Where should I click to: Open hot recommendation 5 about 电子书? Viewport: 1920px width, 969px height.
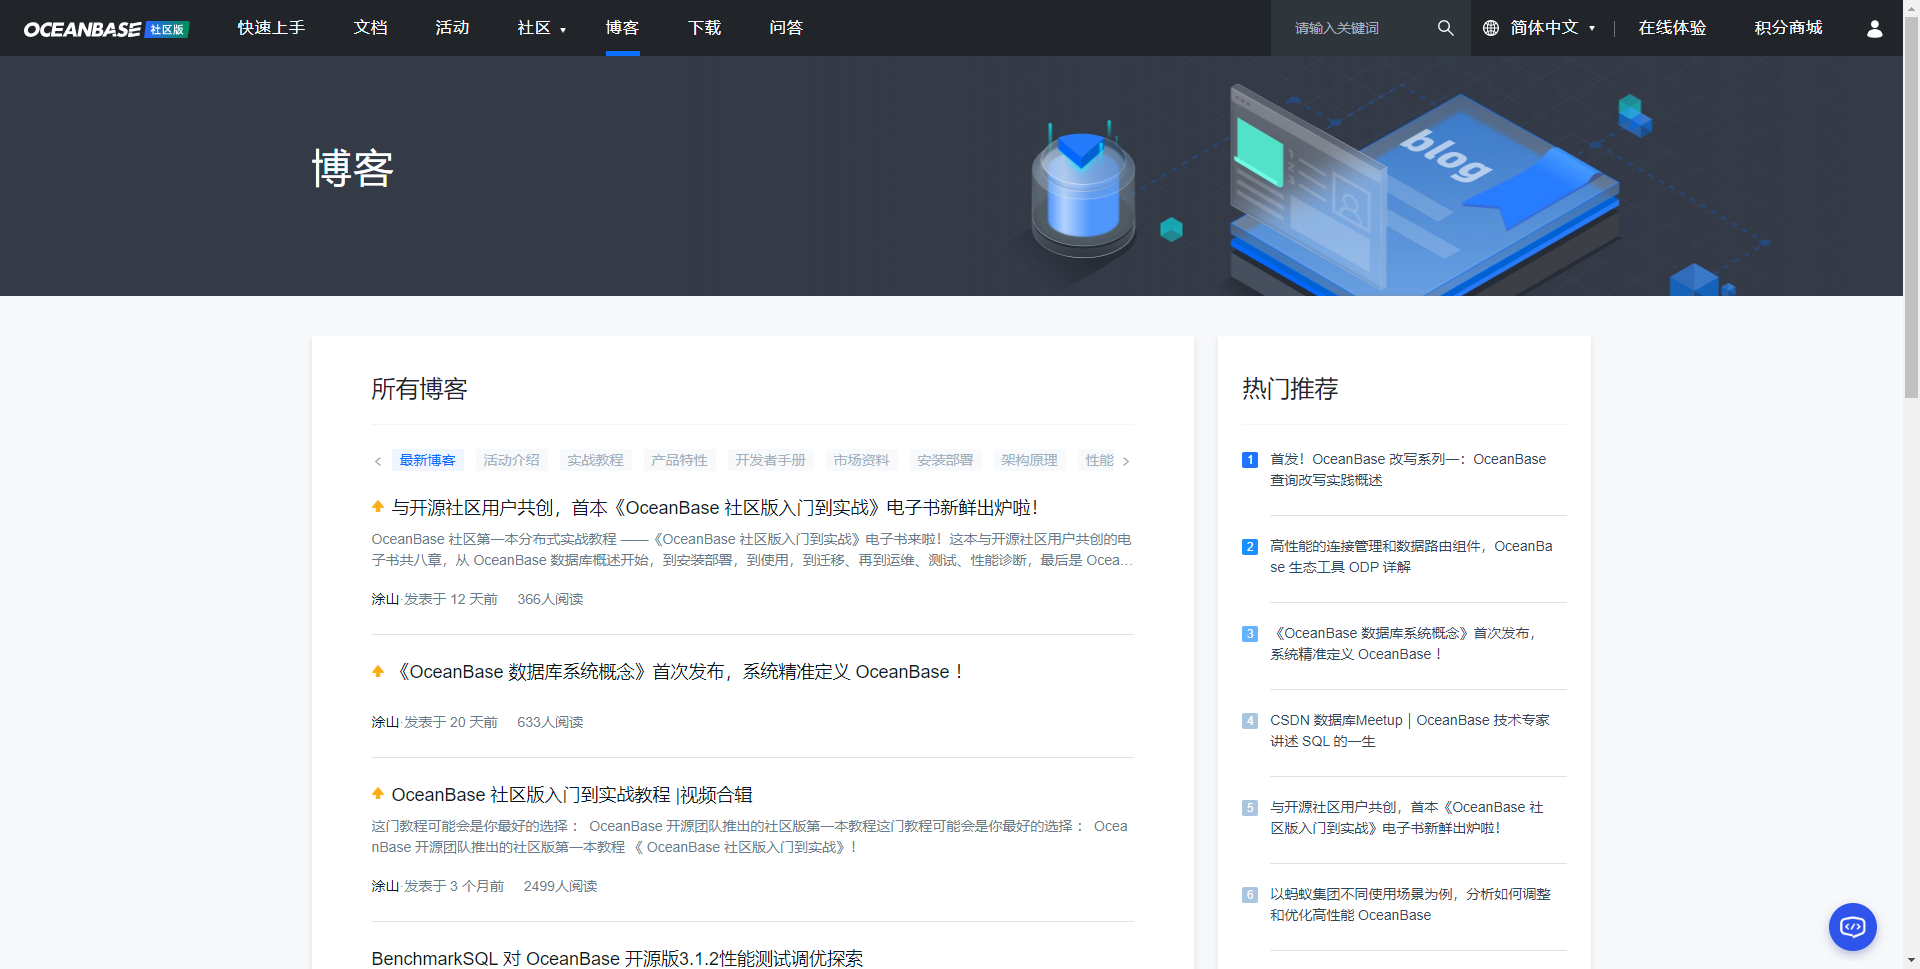click(x=1406, y=818)
